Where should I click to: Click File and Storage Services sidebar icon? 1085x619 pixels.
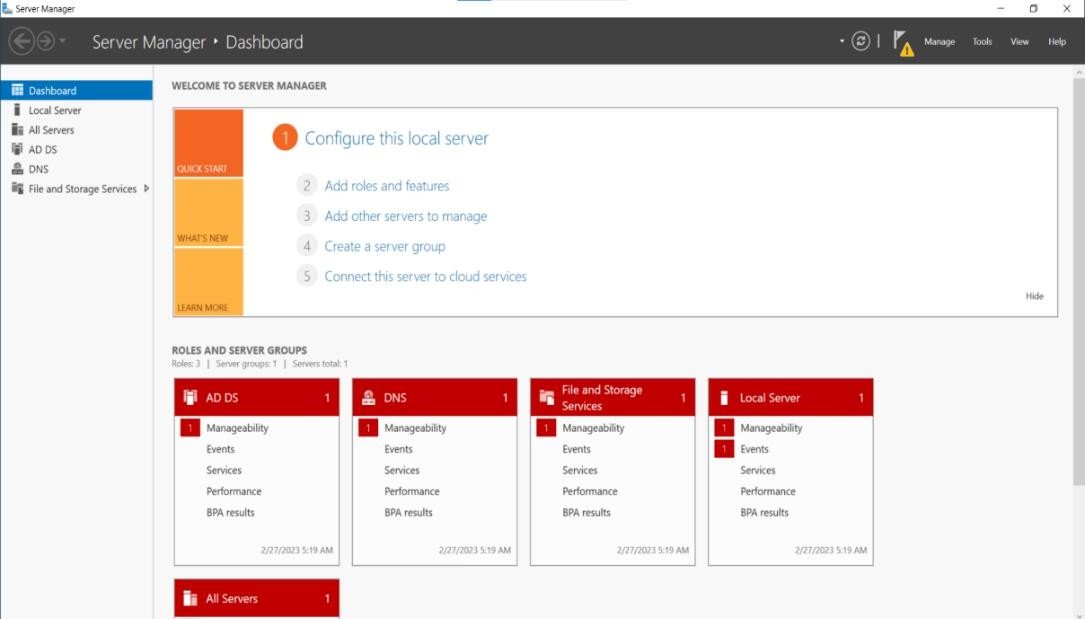(x=17, y=188)
